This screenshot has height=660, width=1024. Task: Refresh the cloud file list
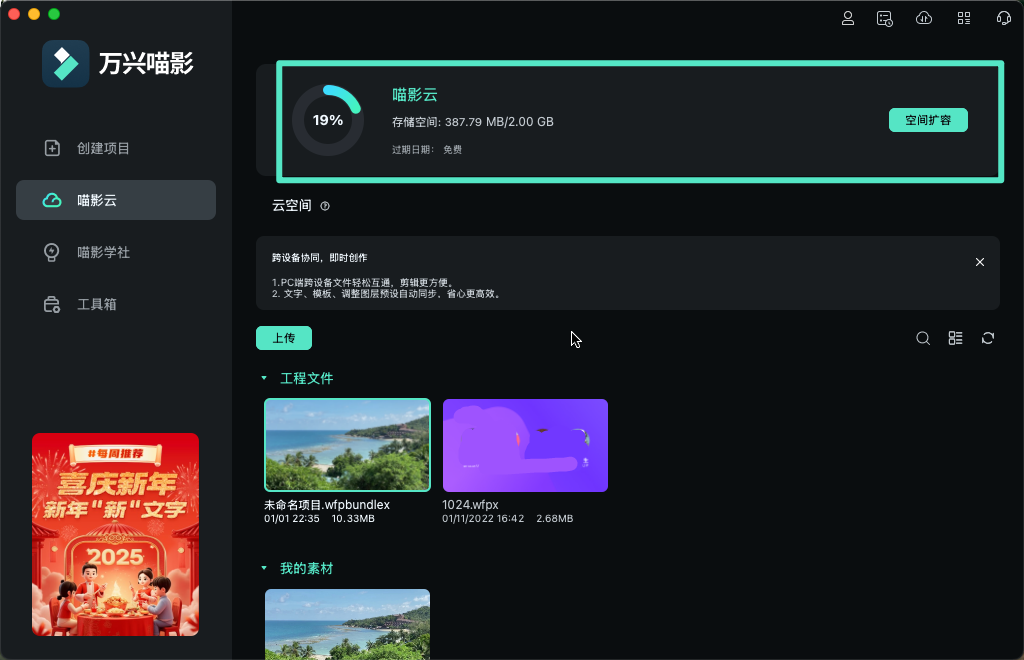tap(987, 338)
